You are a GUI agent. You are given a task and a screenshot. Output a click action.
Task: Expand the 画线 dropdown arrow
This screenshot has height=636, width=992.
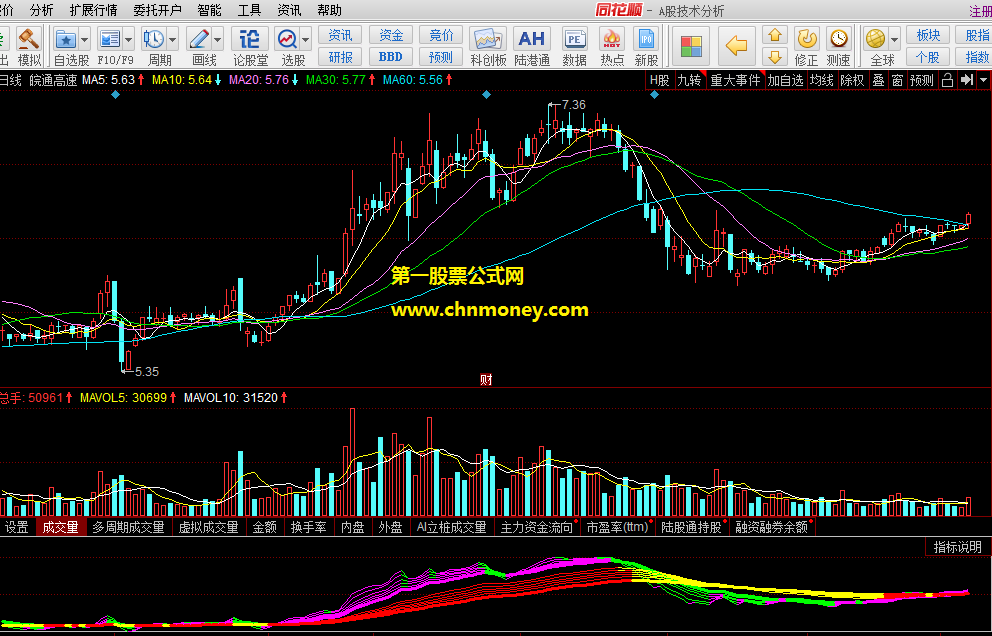click(x=218, y=39)
